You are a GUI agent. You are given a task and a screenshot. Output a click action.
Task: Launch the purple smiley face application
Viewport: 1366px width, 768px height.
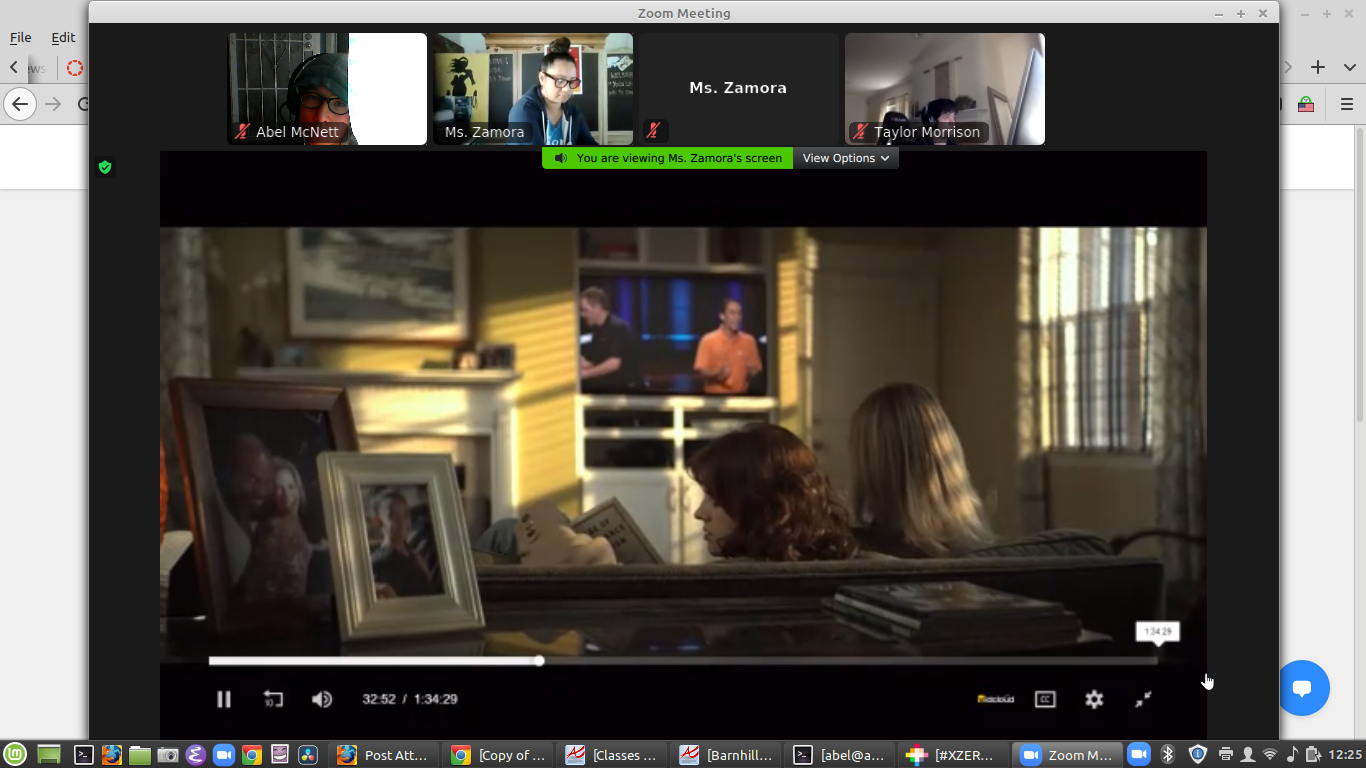pos(280,755)
